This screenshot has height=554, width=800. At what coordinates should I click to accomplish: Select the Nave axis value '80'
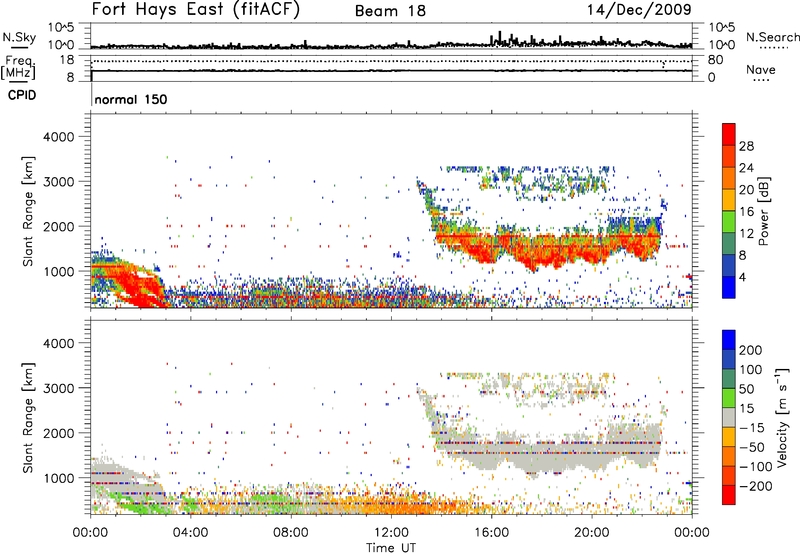[715, 60]
